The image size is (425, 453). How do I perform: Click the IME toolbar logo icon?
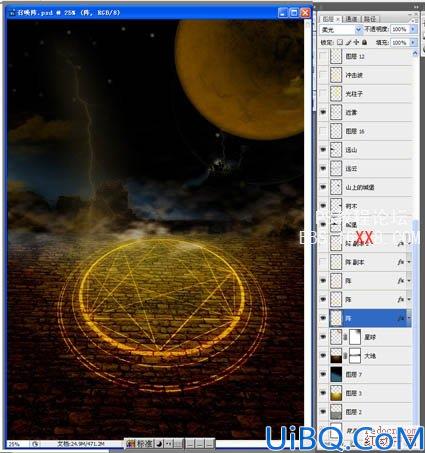click(131, 444)
